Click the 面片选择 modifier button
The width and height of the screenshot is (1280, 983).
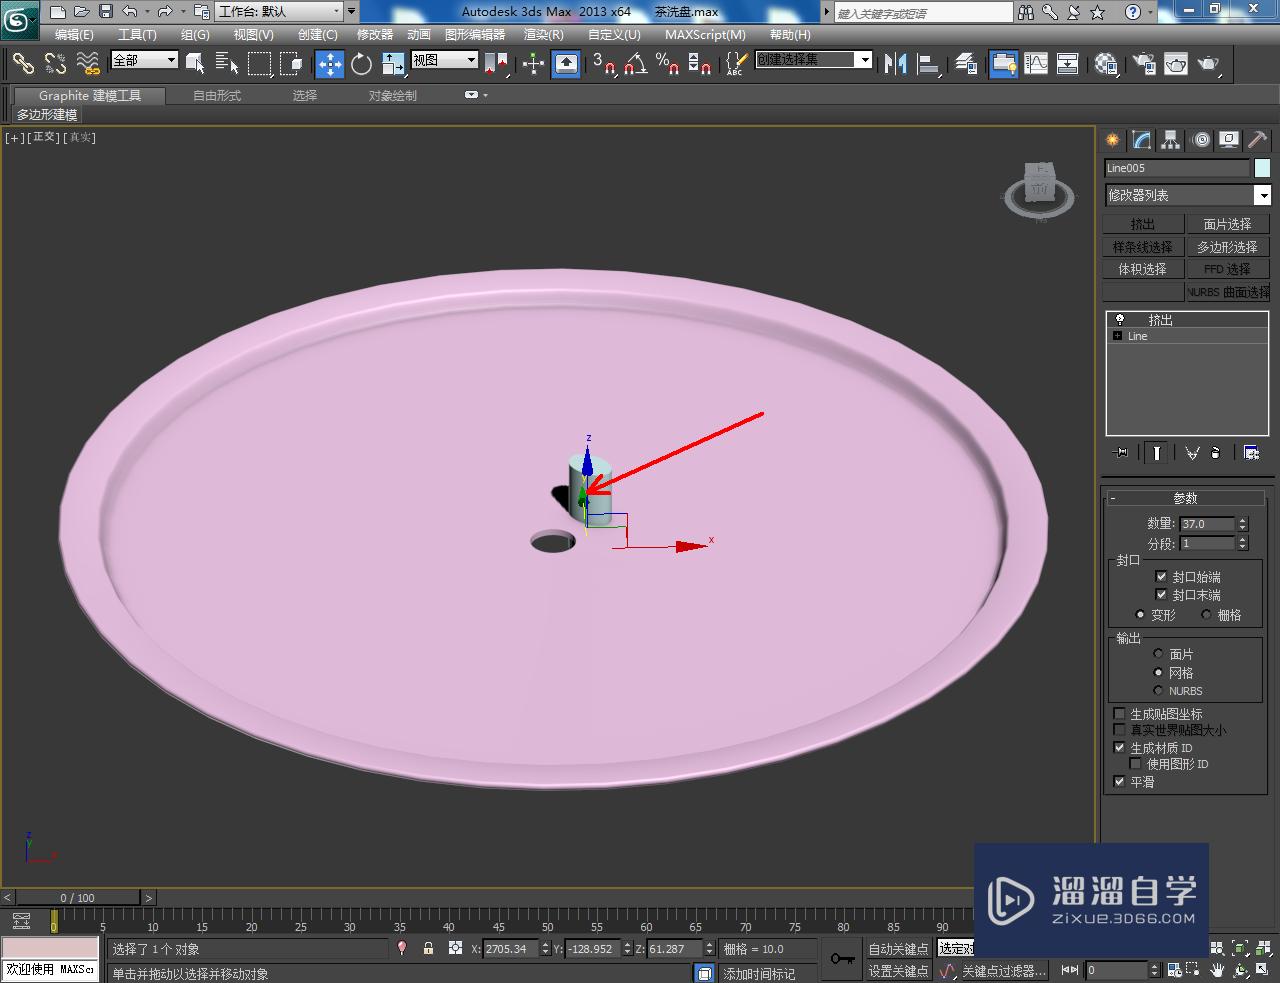[x=1227, y=224]
